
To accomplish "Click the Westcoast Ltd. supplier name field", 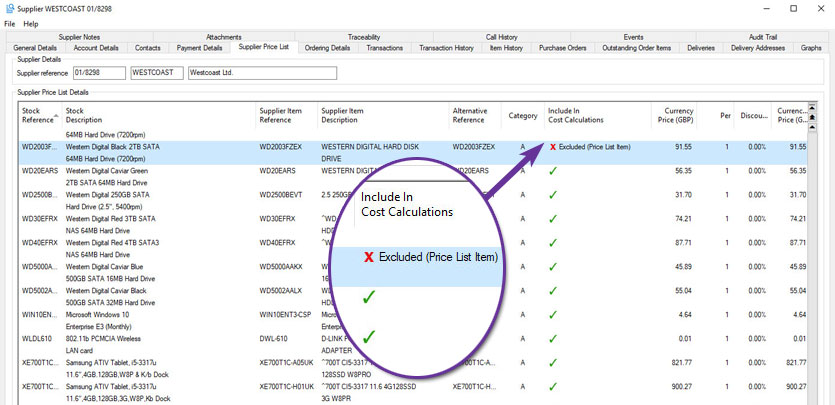I will point(263,73).
